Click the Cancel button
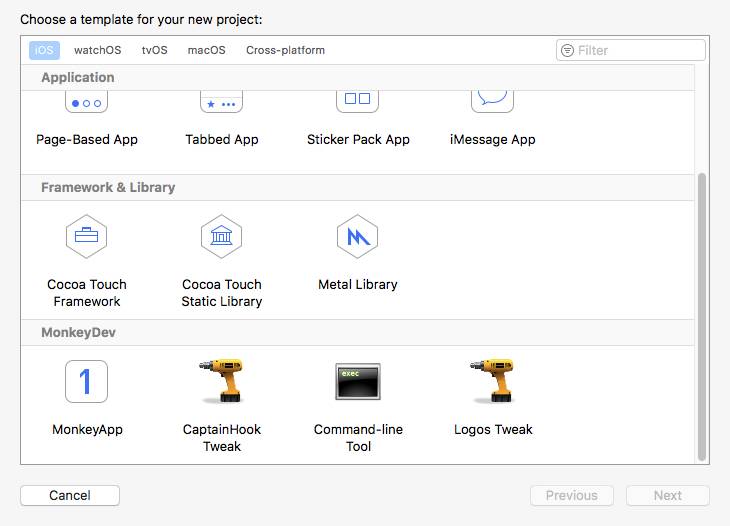This screenshot has height=526, width=730. 70,495
